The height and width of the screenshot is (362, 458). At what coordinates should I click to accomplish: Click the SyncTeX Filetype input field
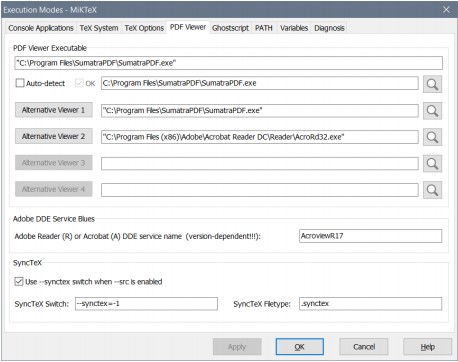370,304
